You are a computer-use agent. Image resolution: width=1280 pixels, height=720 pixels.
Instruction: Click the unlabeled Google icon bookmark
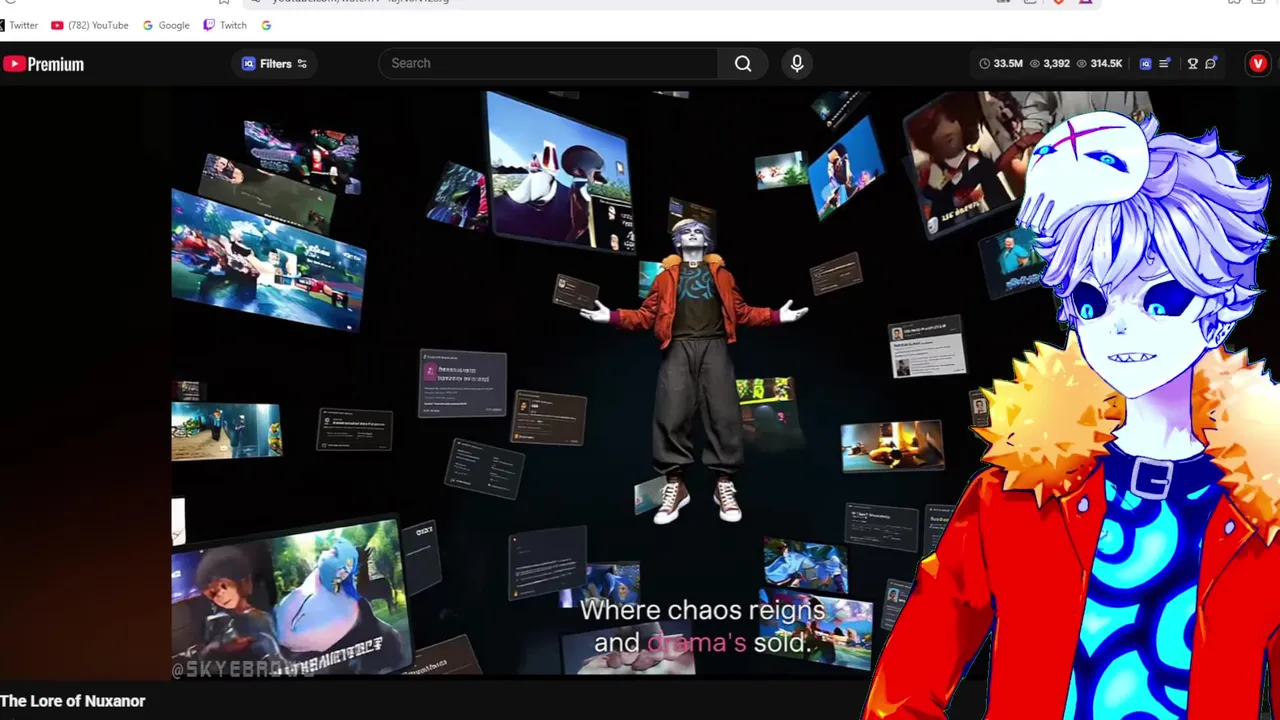[266, 25]
